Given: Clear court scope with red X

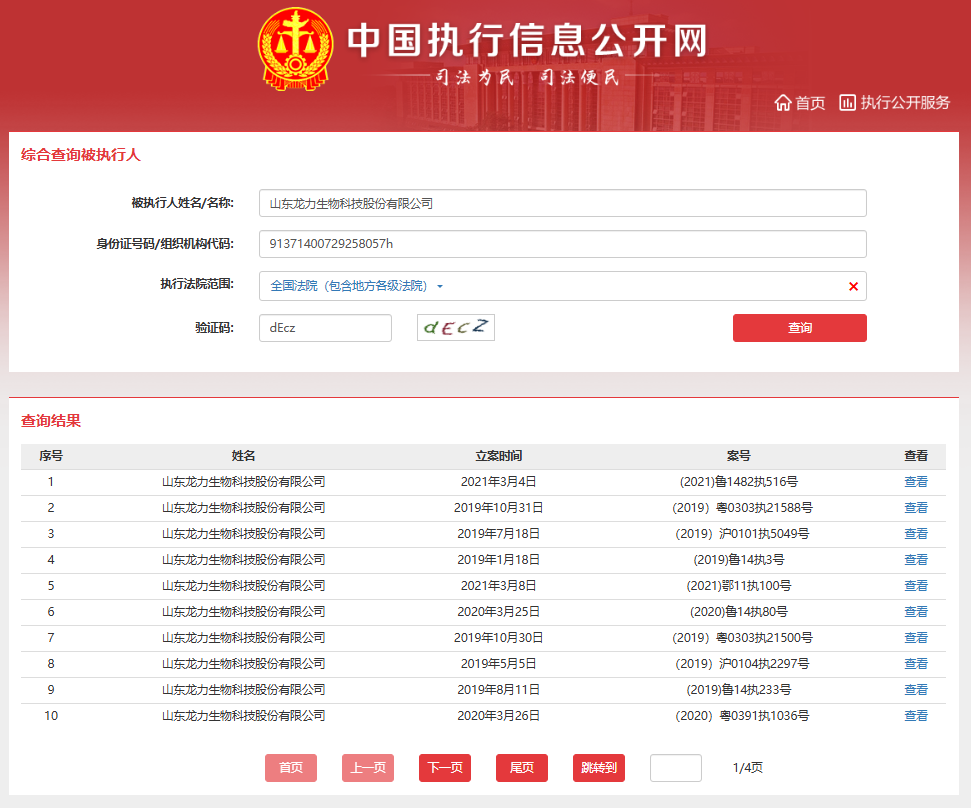Looking at the screenshot, I should tap(853, 286).
